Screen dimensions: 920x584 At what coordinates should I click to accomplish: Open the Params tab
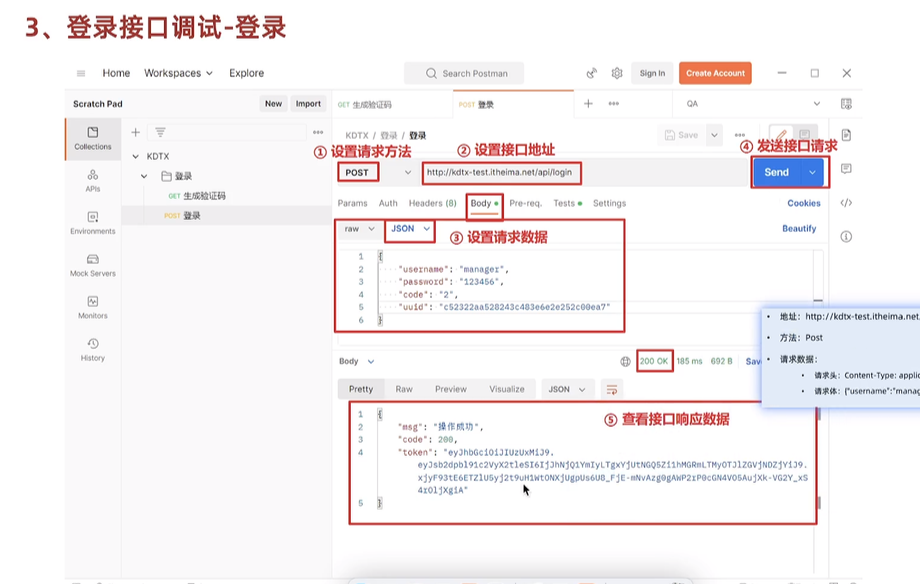[x=352, y=203]
